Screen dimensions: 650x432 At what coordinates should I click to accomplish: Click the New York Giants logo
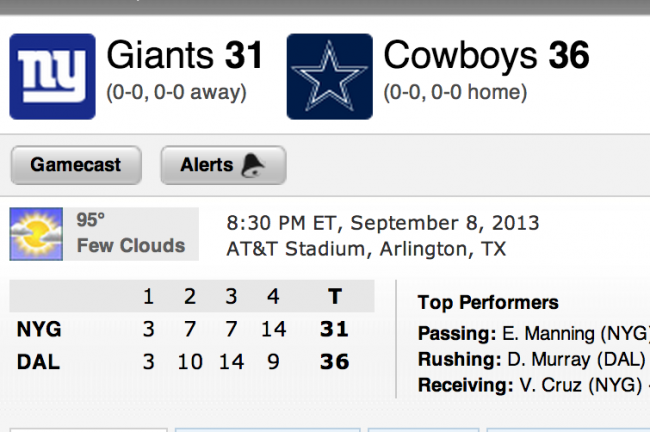53,77
